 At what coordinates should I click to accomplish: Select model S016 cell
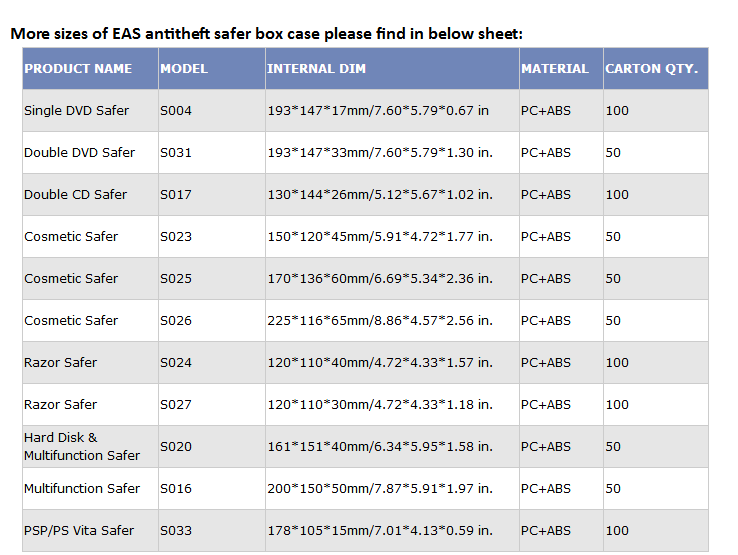(x=212, y=489)
